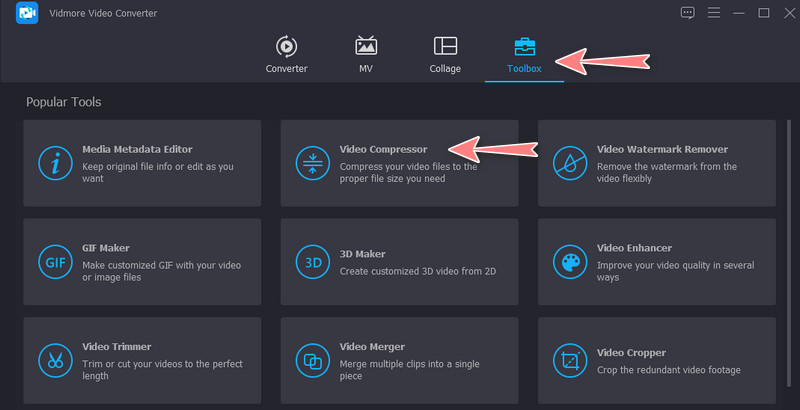Image resolution: width=800 pixels, height=410 pixels.
Task: Open the feedback chat icon in title bar
Action: (687, 13)
